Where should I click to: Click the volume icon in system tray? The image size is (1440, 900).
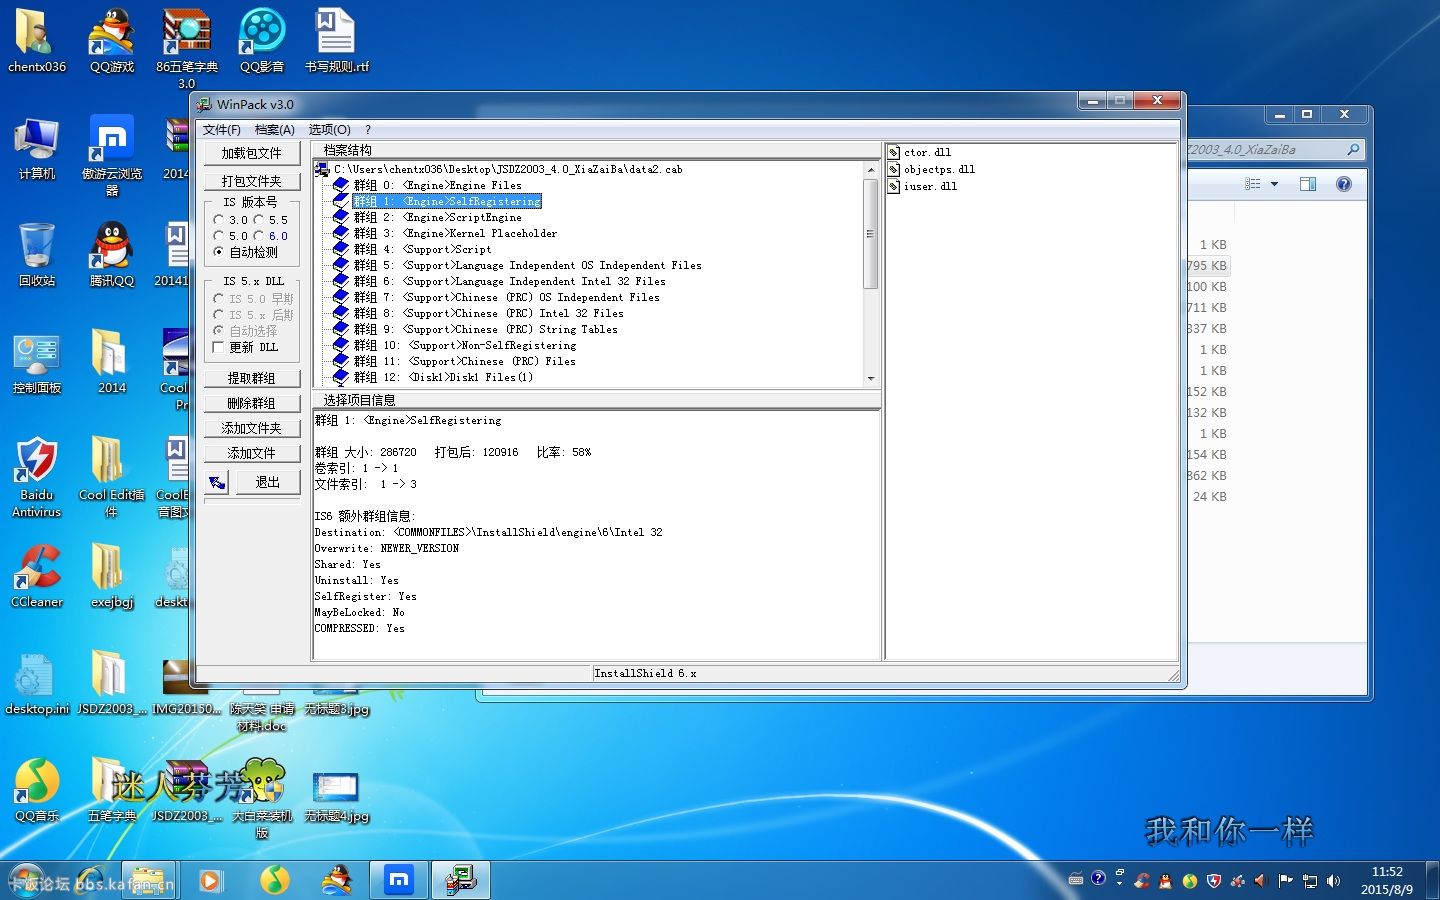click(x=1333, y=881)
